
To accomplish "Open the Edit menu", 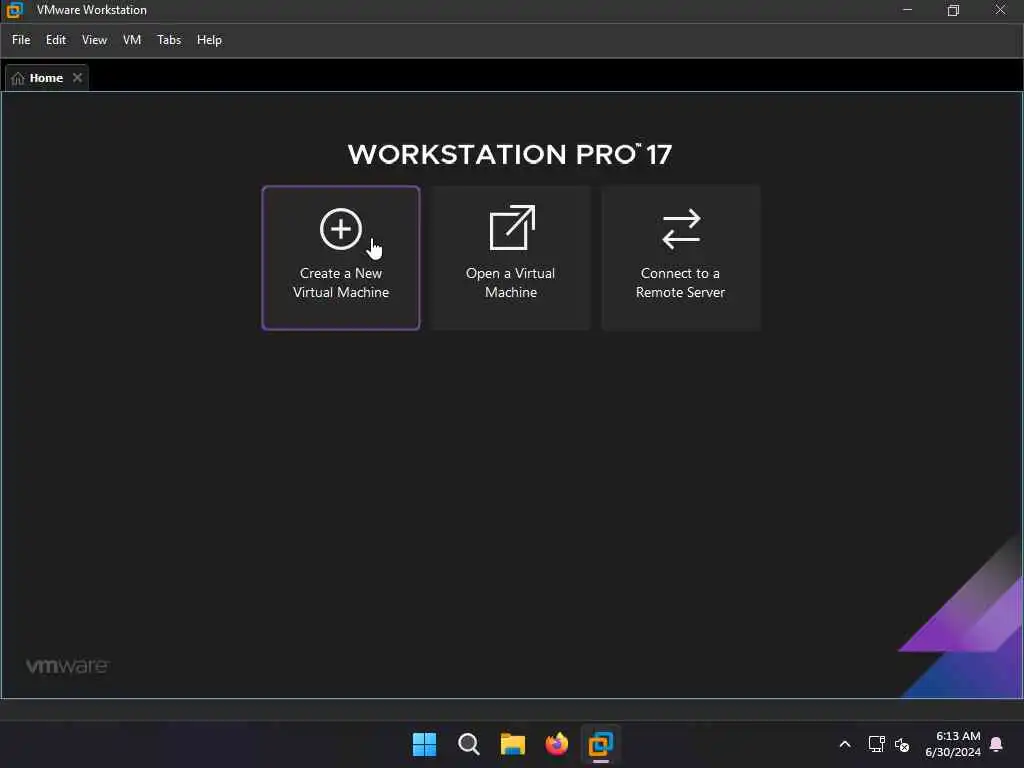I will 56,40.
